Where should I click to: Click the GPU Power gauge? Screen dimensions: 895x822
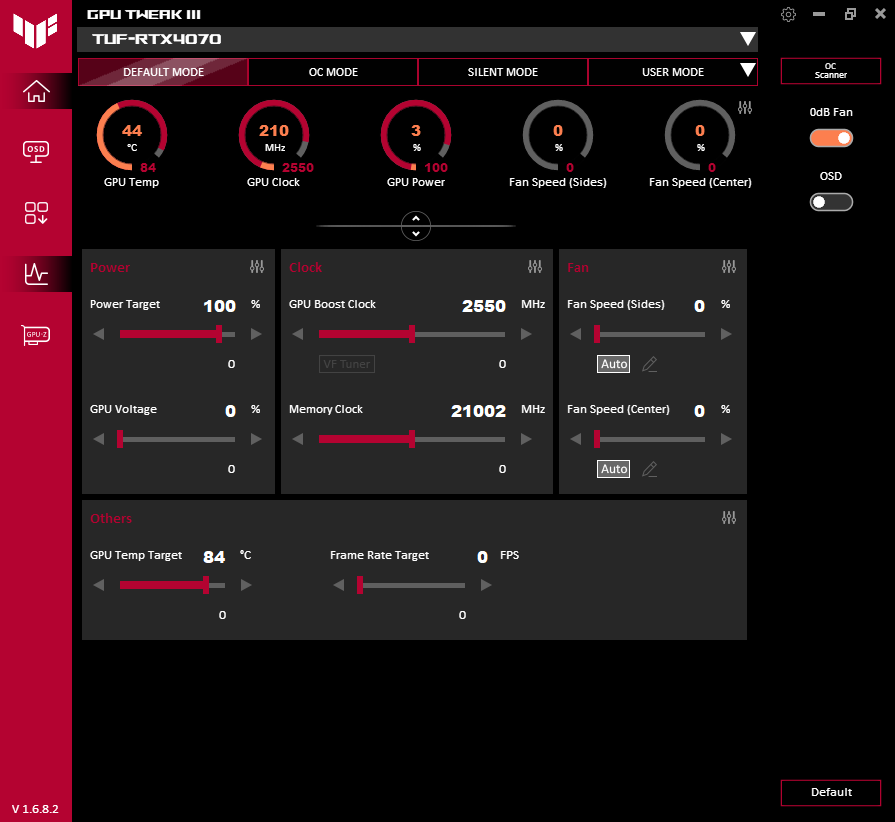point(416,136)
